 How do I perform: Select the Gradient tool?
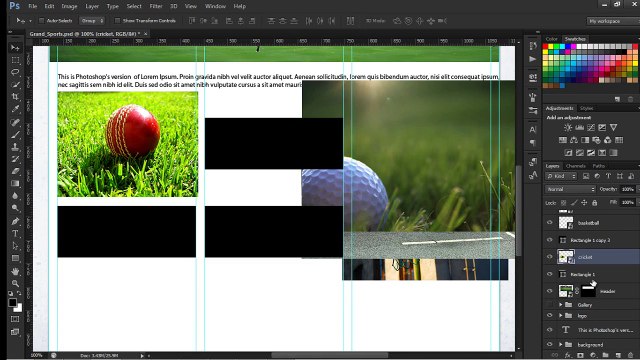point(15,183)
